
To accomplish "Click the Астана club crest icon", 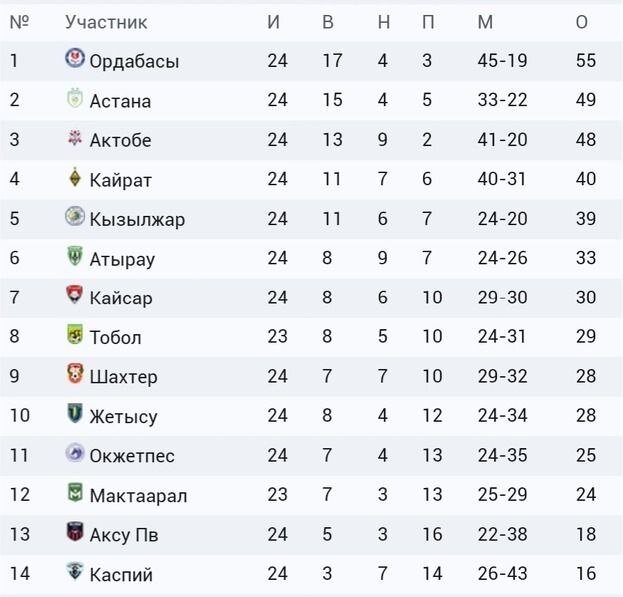I will pyautogui.click(x=75, y=98).
